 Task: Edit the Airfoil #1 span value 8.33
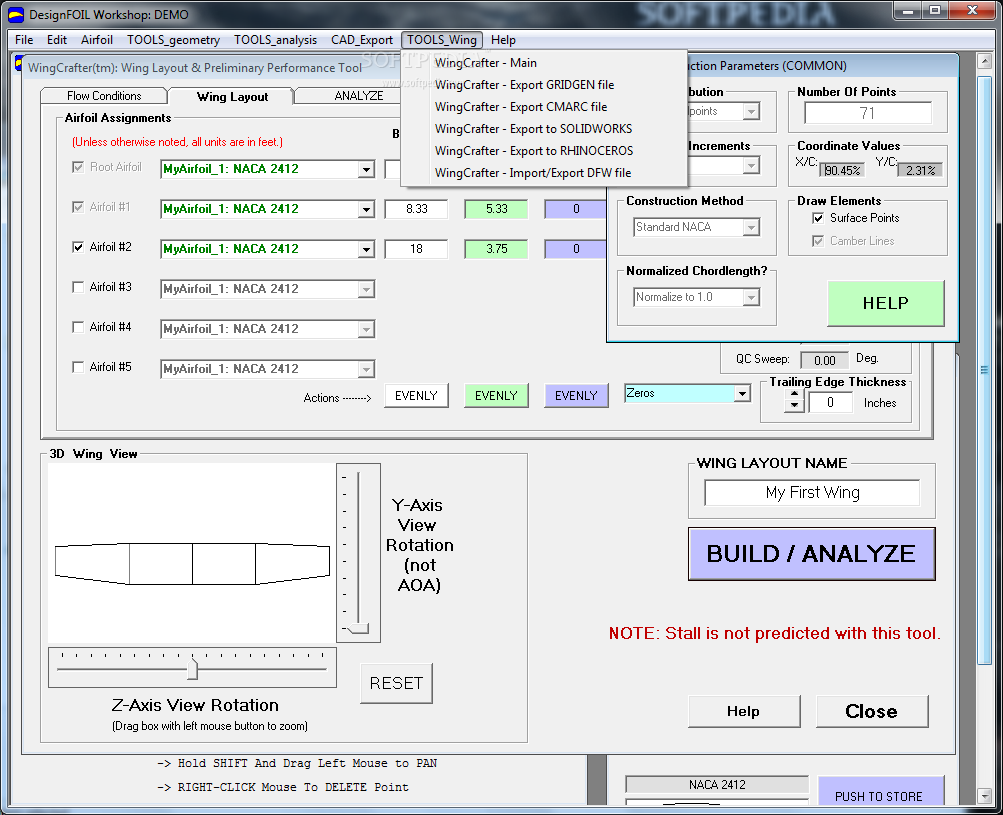point(416,209)
